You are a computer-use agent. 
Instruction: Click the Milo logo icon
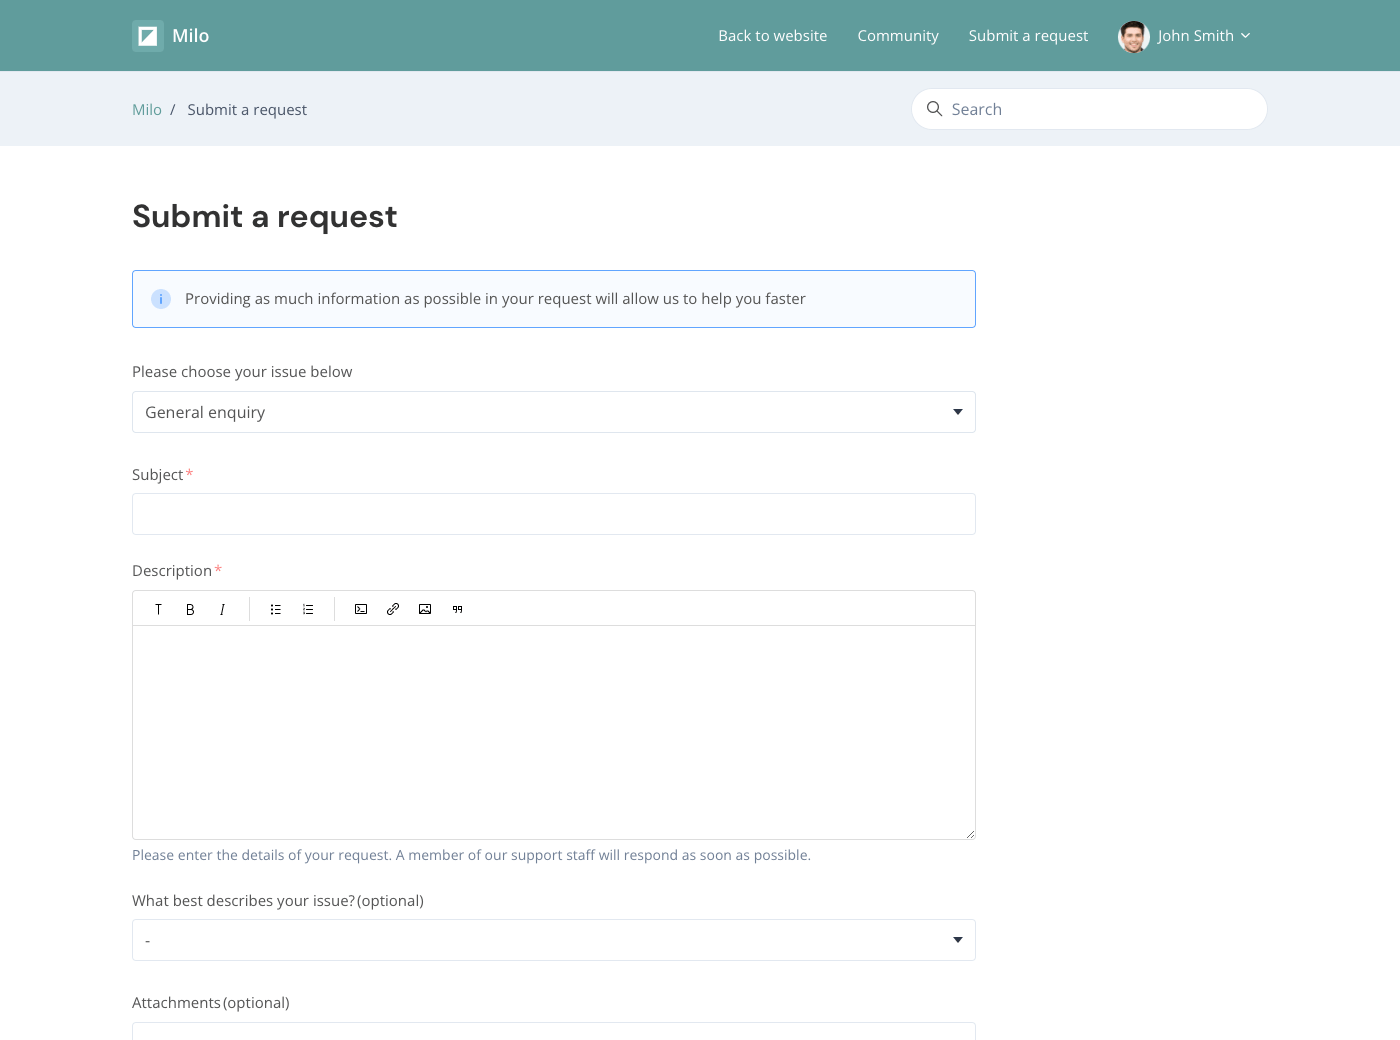coord(148,36)
